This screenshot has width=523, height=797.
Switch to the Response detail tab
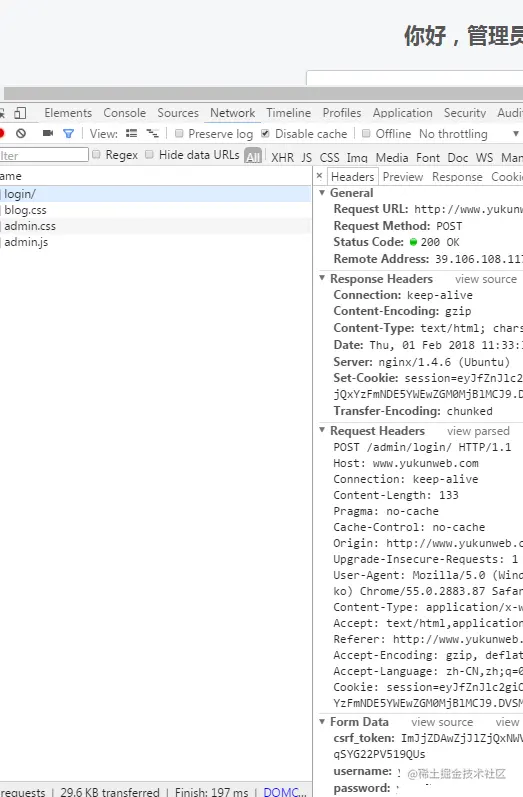pyautogui.click(x=457, y=176)
